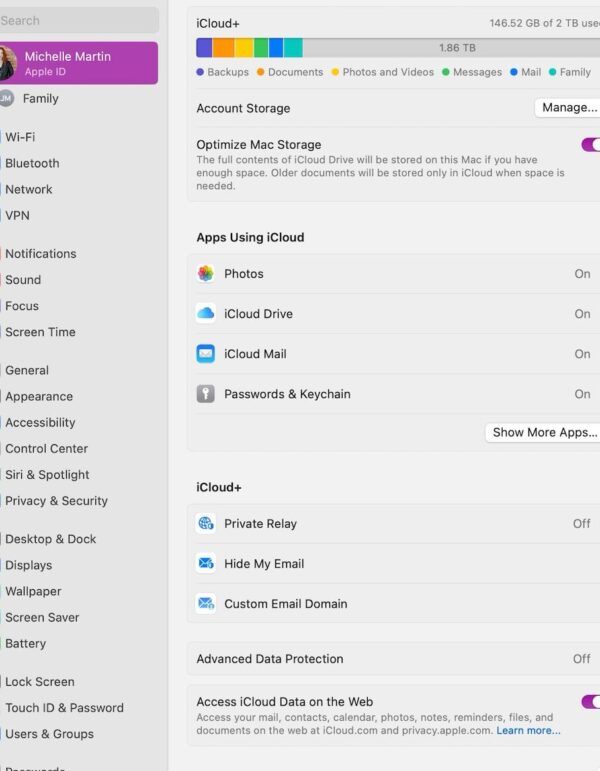
Task: Click the iCloud Drive cloud icon
Action: point(206,314)
